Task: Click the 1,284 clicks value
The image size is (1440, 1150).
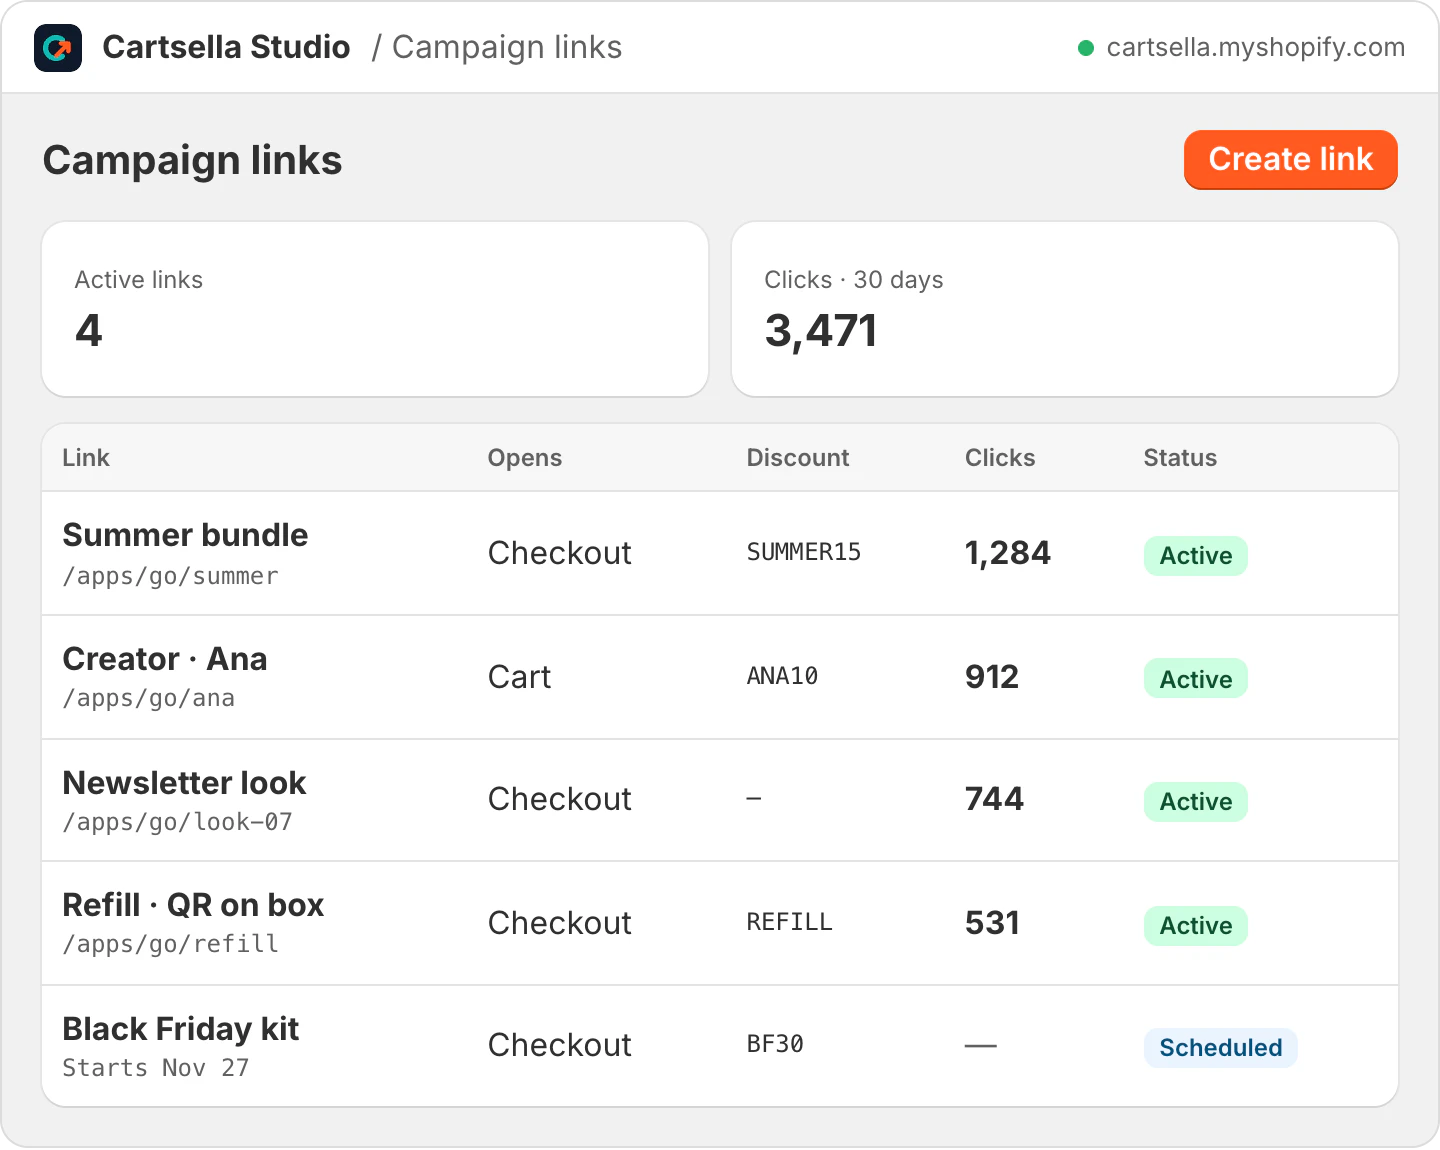Action: coord(1008,553)
